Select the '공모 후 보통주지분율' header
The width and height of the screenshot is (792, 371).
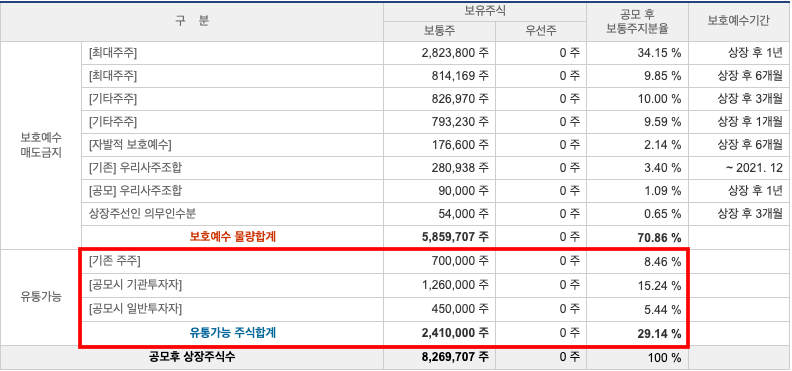click(x=637, y=22)
